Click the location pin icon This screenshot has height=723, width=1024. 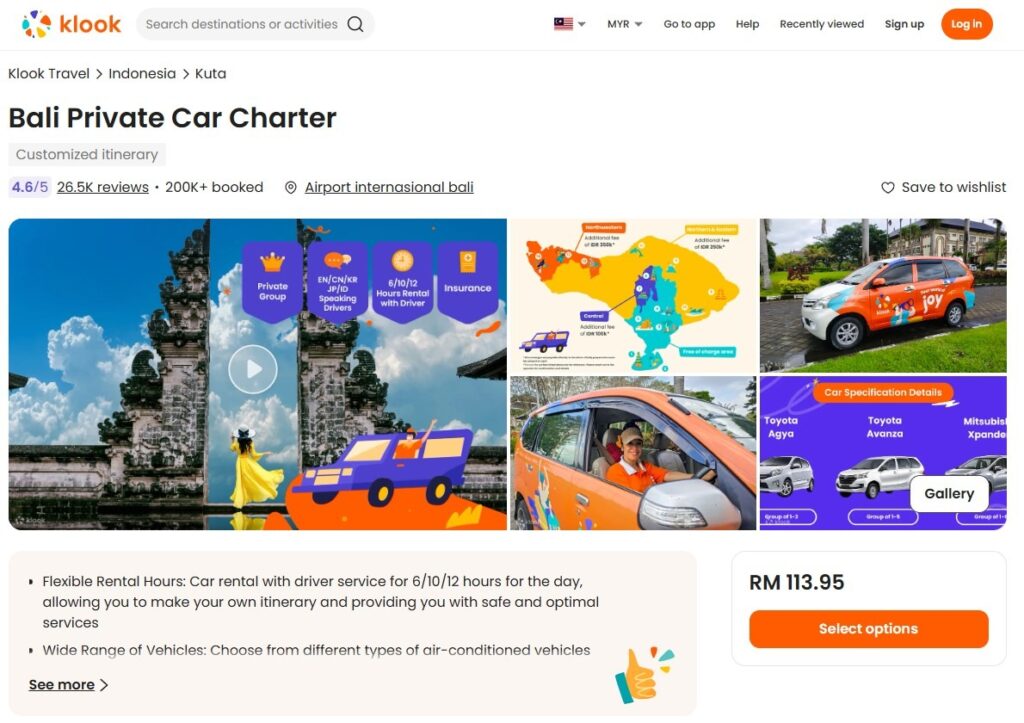[x=291, y=187]
